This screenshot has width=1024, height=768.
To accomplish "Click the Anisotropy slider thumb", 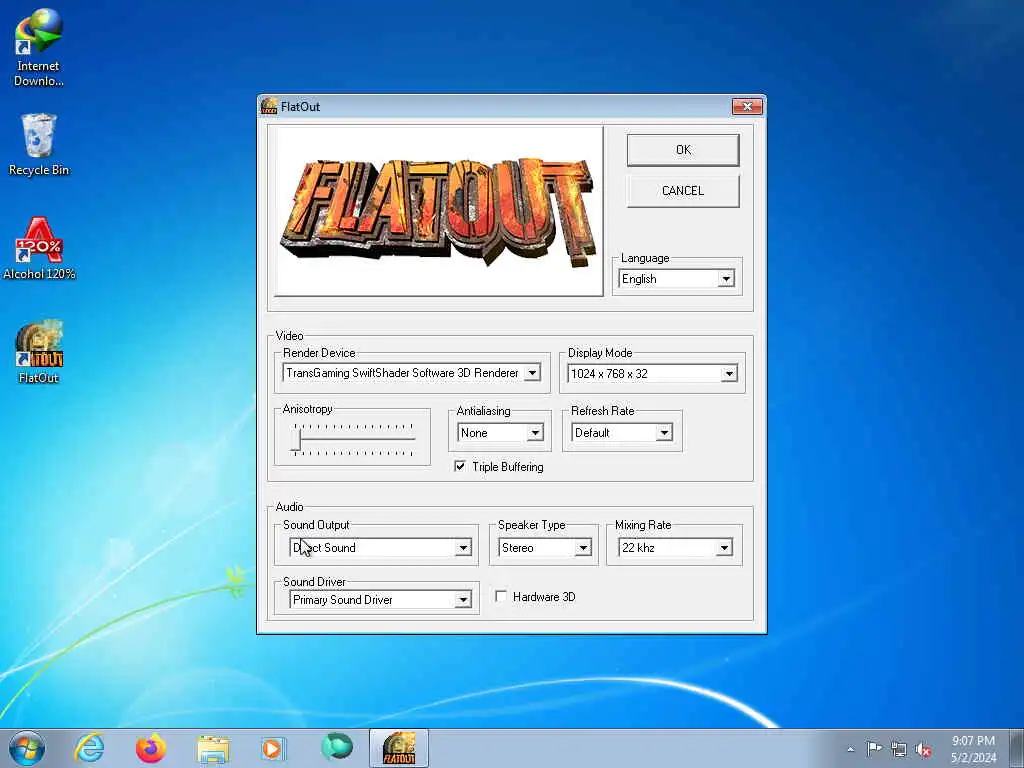I will 296,439.
